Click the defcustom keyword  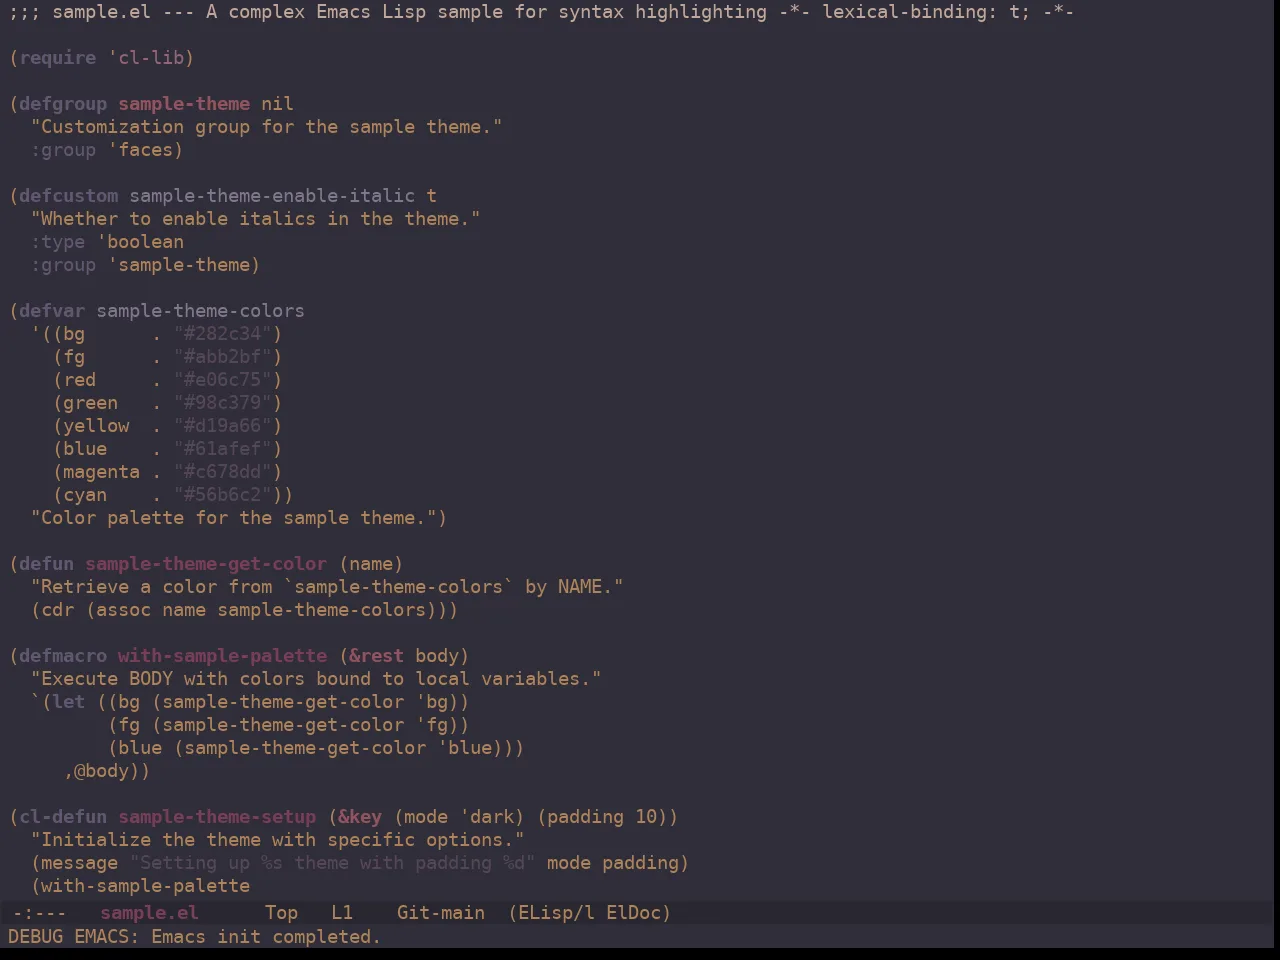(x=69, y=196)
